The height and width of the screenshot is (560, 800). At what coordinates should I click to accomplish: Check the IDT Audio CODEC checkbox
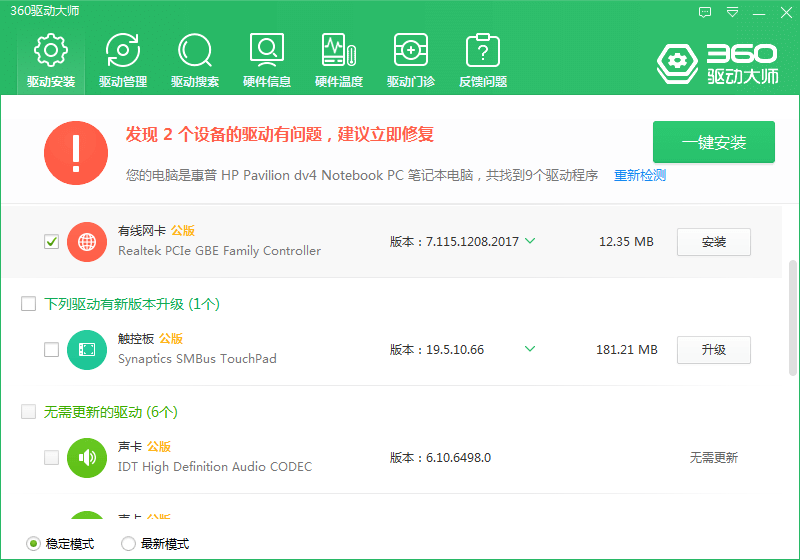[x=51, y=457]
